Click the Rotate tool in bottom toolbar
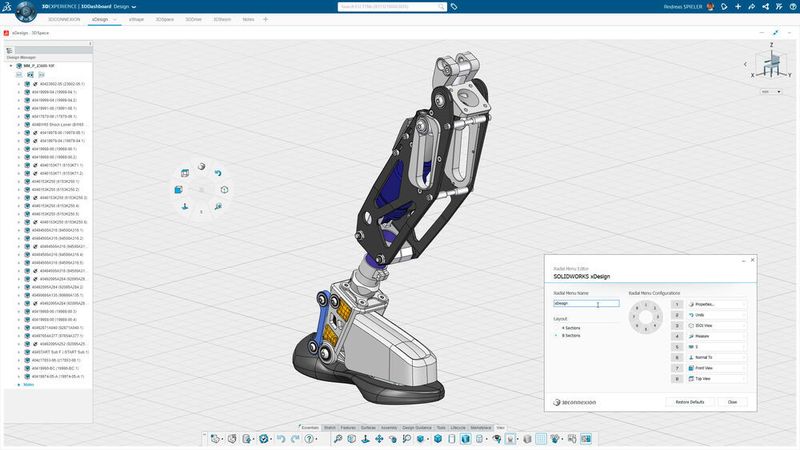Screen dimensions: 800x450 coord(393,439)
